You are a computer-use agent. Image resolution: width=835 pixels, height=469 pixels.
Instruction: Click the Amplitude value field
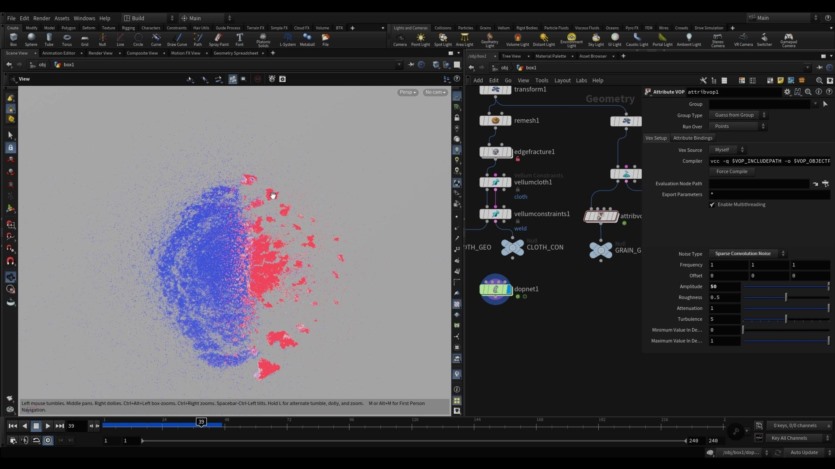tap(724, 286)
